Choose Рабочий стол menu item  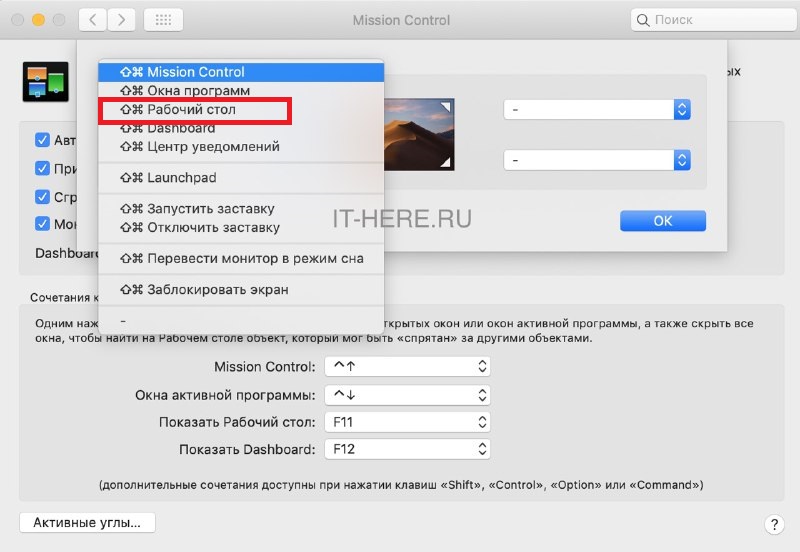[x=241, y=110]
